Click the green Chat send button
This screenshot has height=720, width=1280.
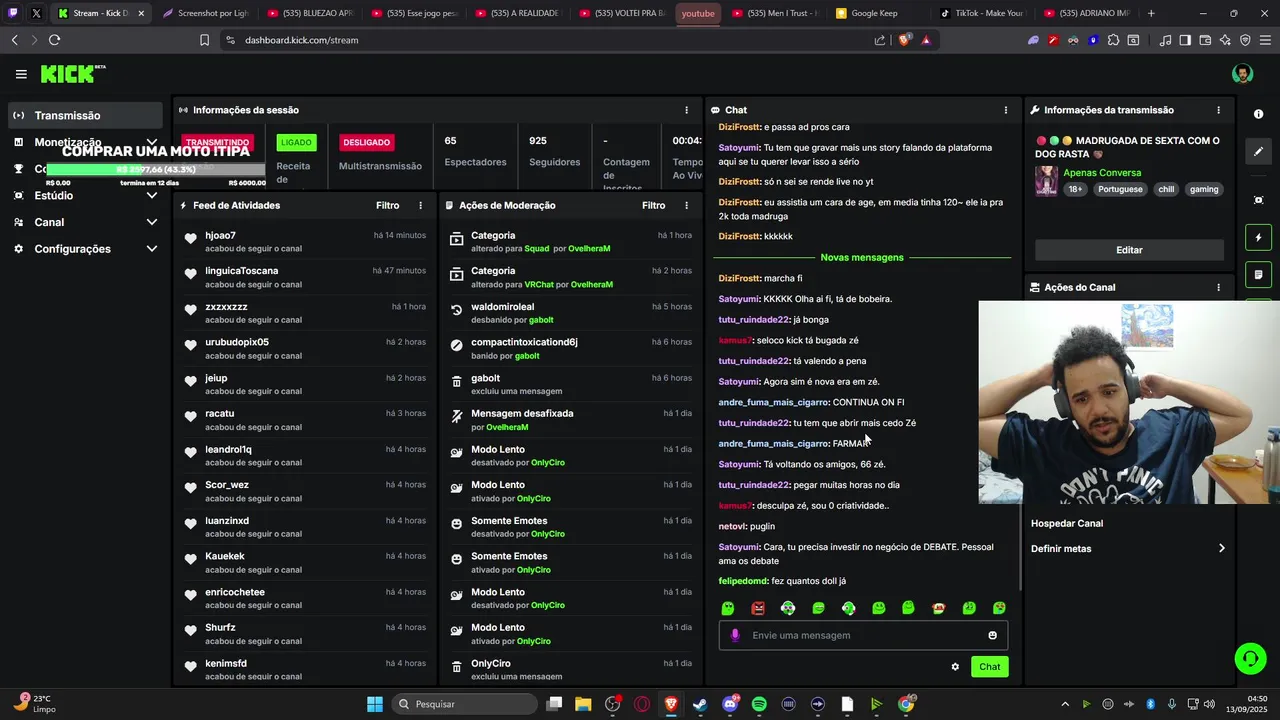click(989, 667)
